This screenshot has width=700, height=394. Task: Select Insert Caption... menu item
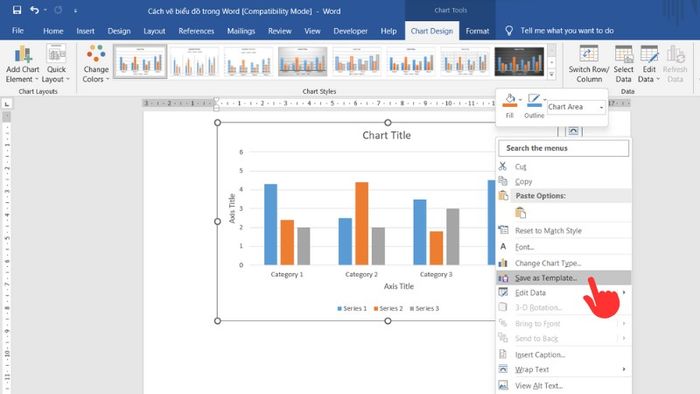563,355
